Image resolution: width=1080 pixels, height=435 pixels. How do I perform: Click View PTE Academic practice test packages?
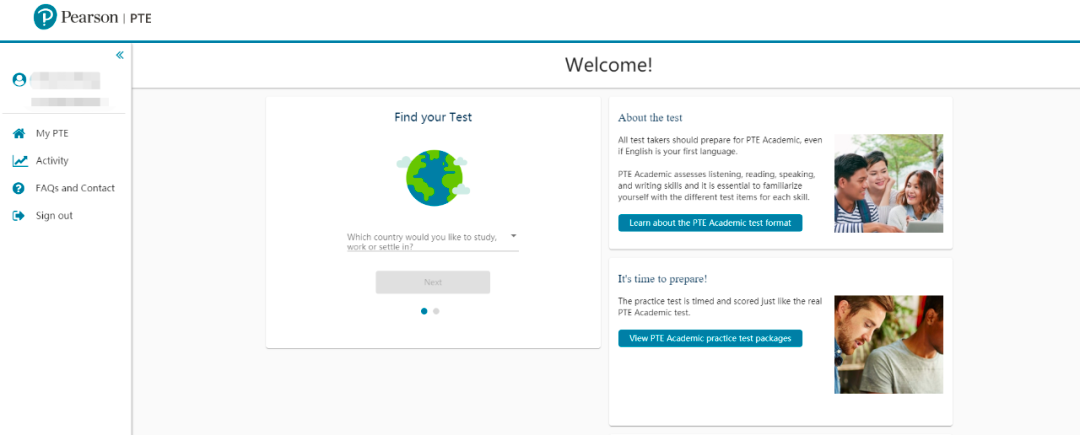710,339
